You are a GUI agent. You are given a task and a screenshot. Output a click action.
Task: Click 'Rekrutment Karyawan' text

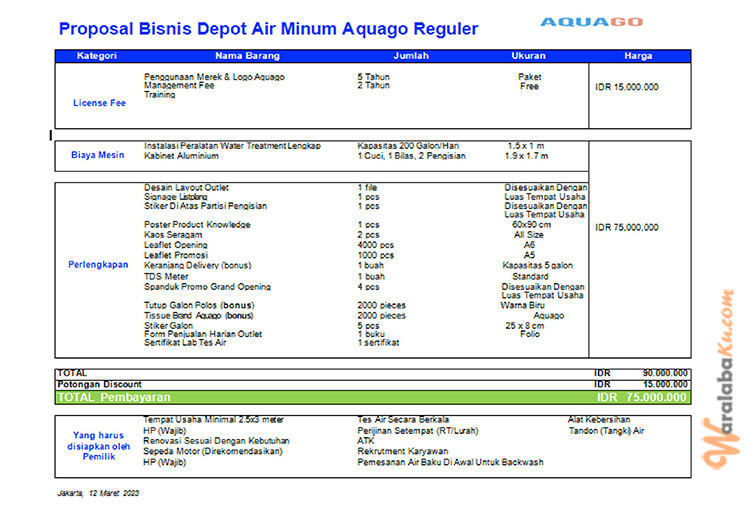point(403,451)
